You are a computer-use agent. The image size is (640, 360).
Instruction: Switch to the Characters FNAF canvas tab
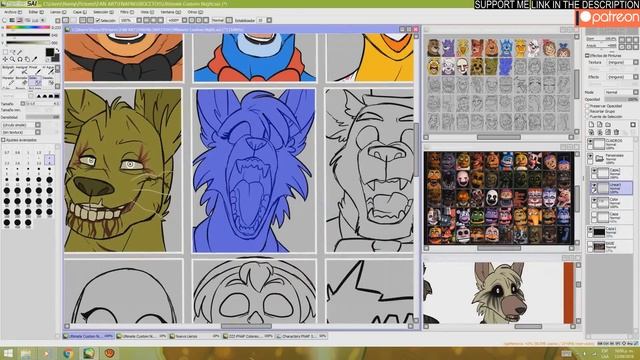click(302, 336)
